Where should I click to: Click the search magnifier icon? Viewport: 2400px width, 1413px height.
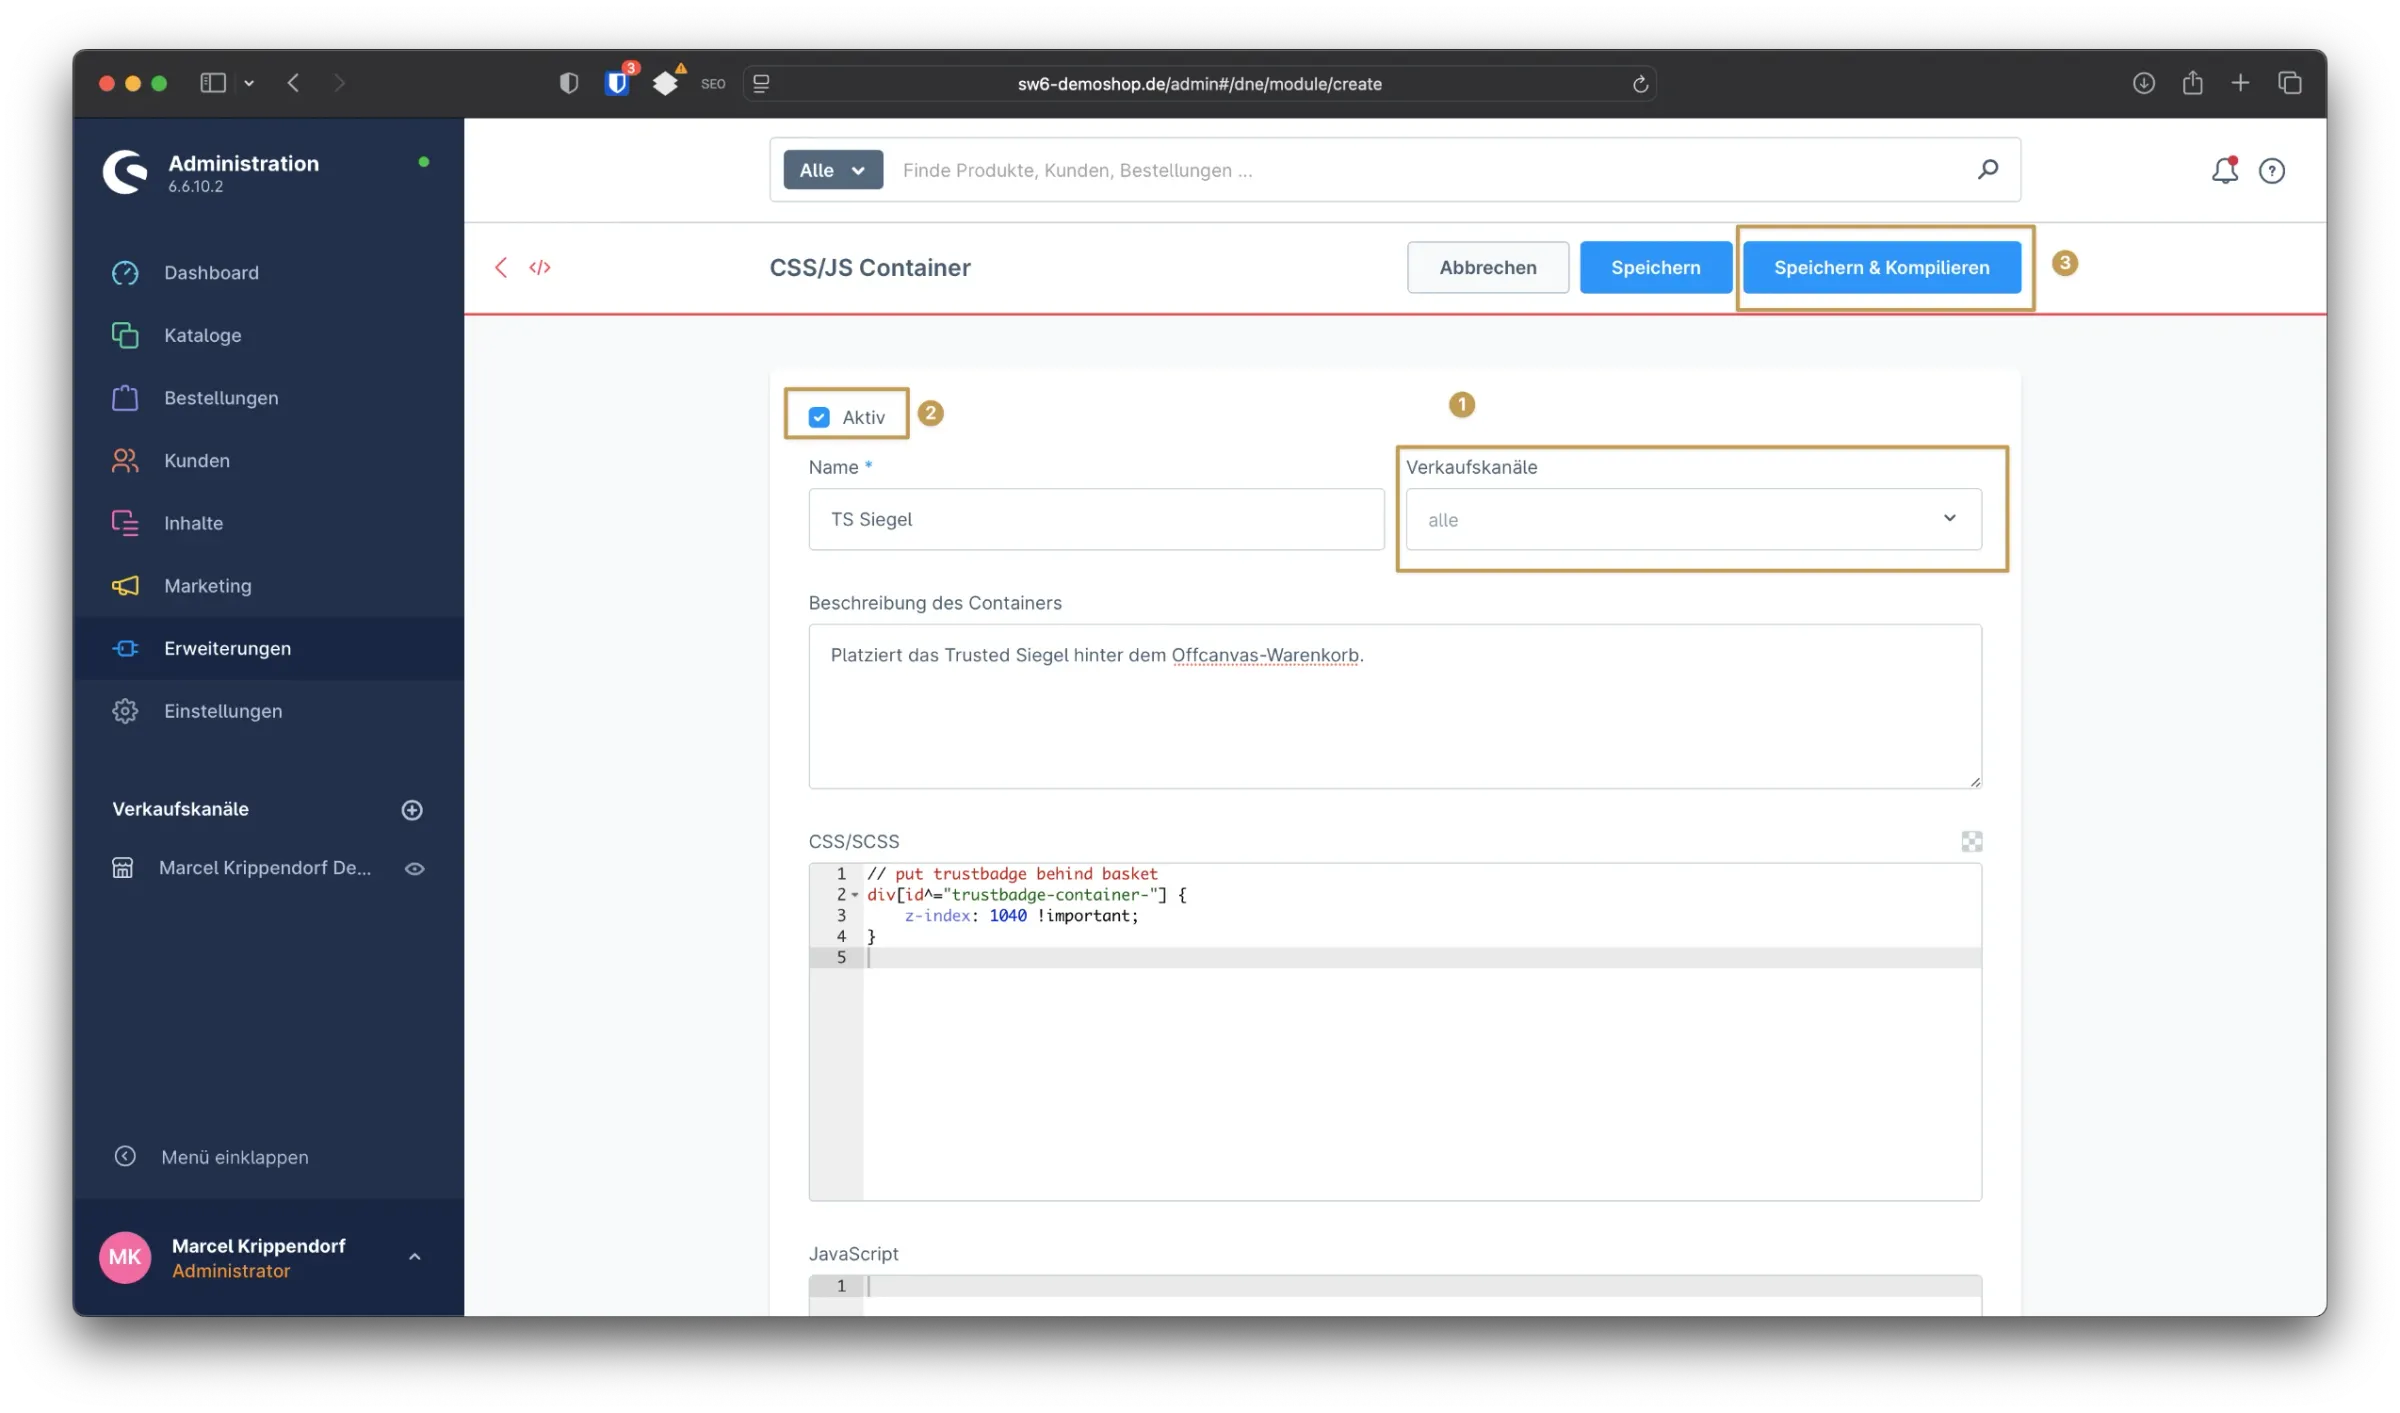1987,170
